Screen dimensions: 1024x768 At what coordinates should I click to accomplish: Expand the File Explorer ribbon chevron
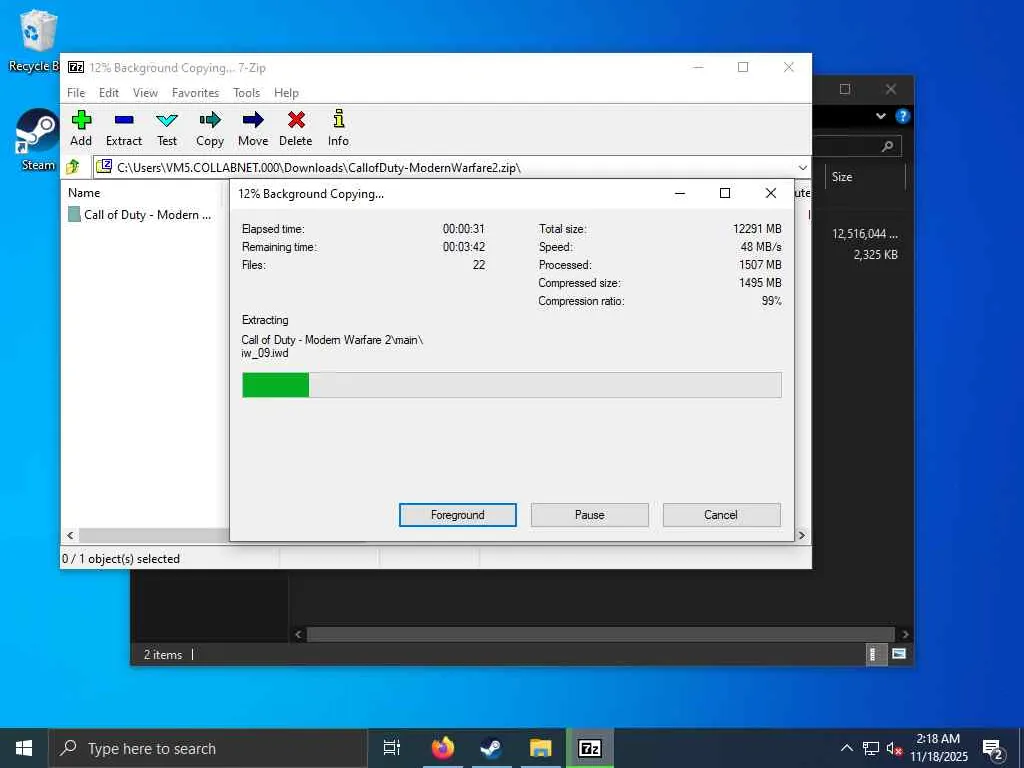pyautogui.click(x=880, y=116)
